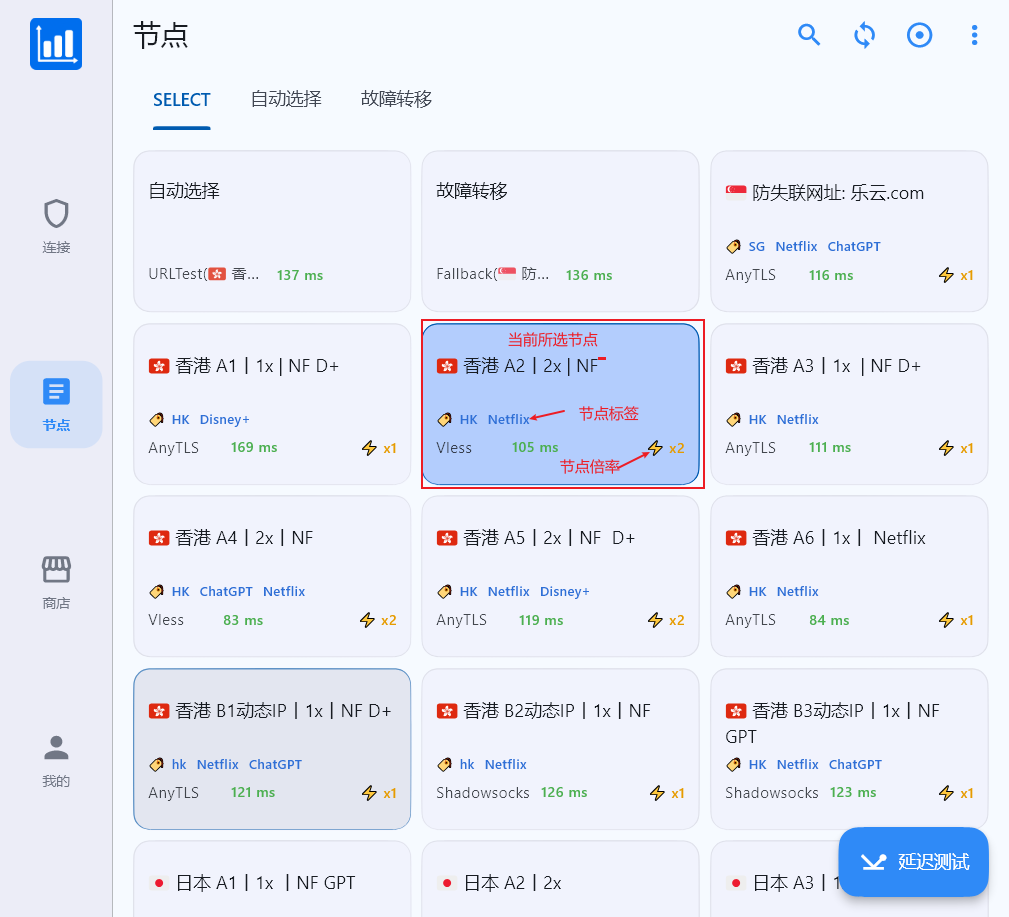
Task: Run the 延迟测试 latency test button
Action: 913,862
